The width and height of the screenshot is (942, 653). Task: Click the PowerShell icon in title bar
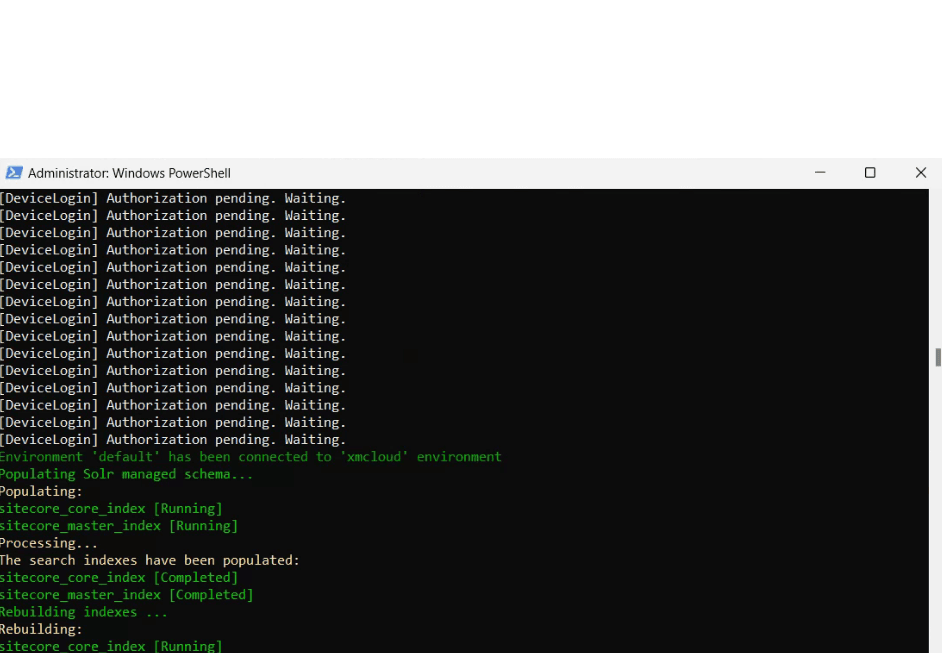coord(14,172)
